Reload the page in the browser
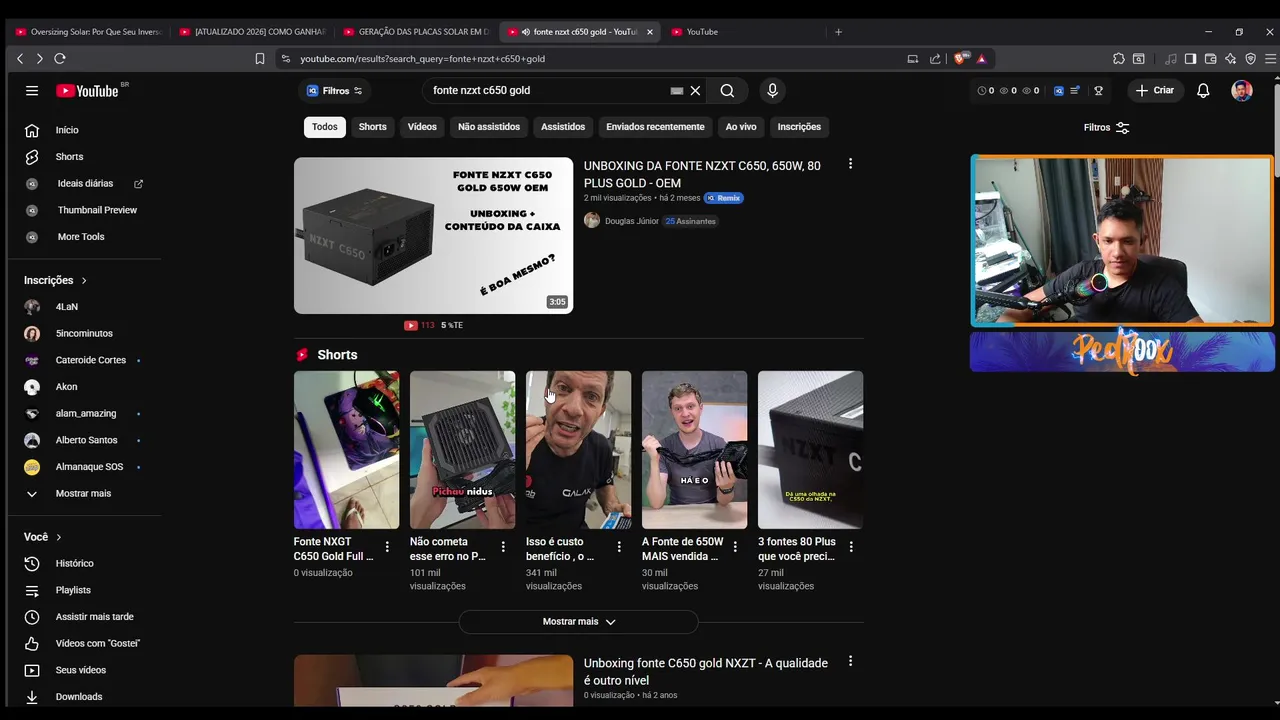1280x720 pixels. coord(60,59)
